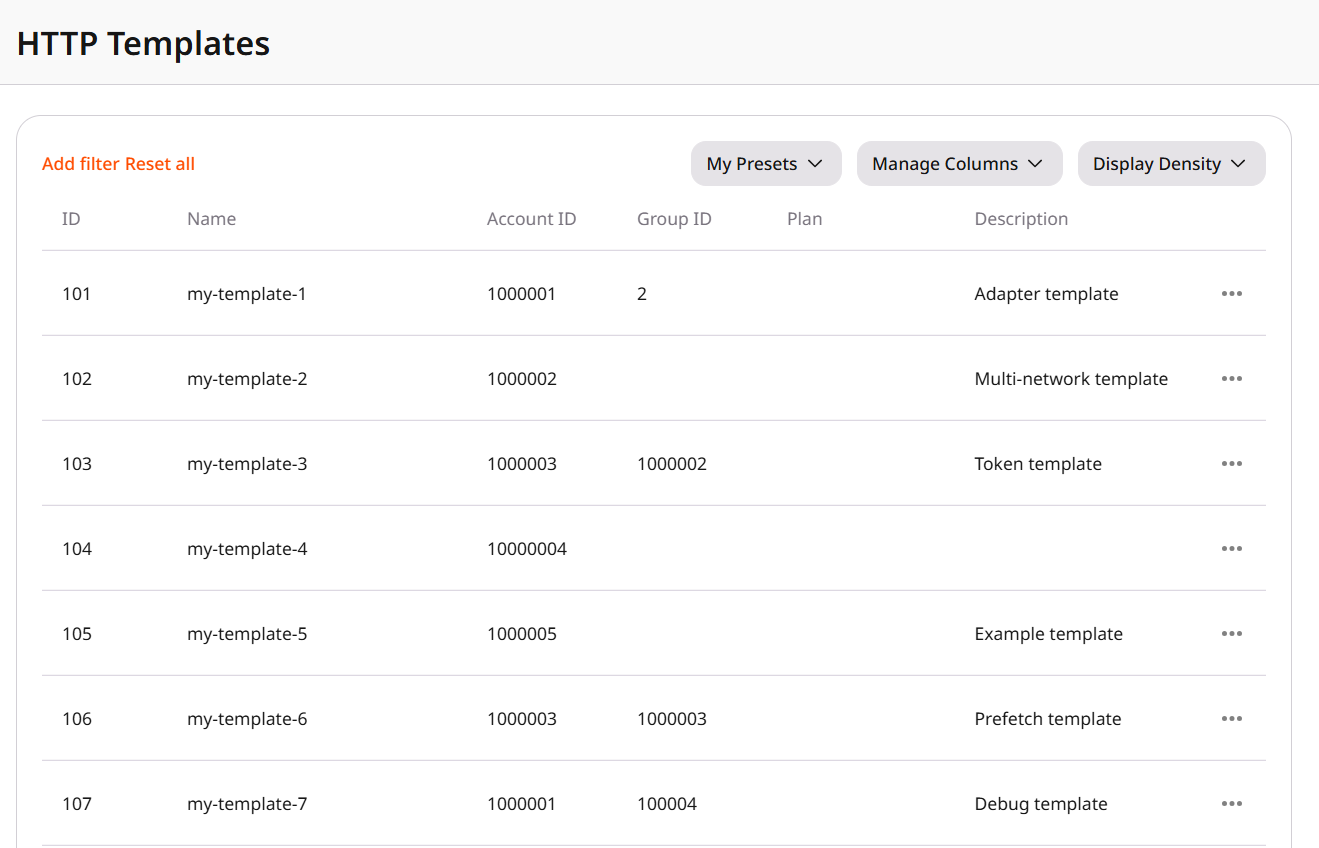This screenshot has width=1319, height=848.
Task: Click the Adapter template description
Action: 1046,294
